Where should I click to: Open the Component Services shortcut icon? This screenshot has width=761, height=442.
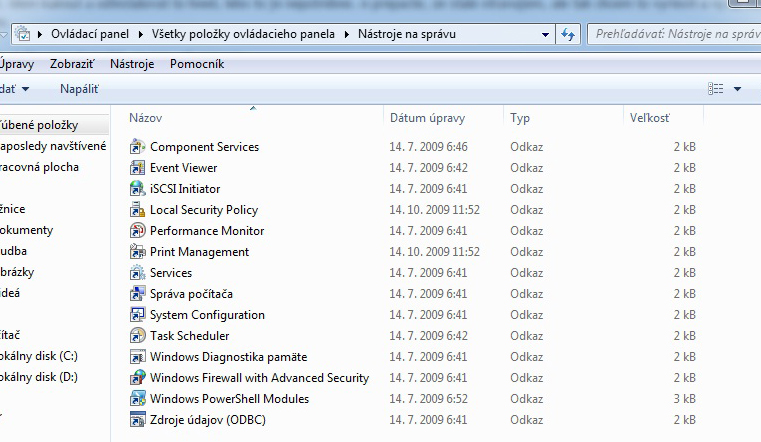click(138, 147)
